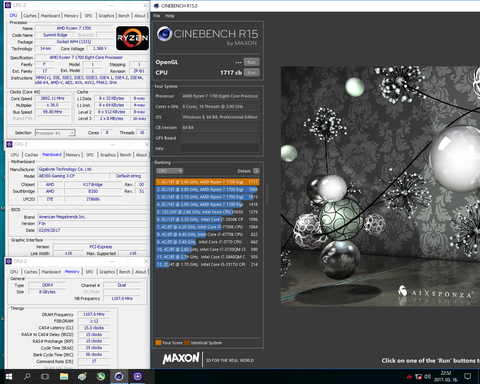Open the taskbar search magnifier
480x384 pixels.
[x=27, y=377]
